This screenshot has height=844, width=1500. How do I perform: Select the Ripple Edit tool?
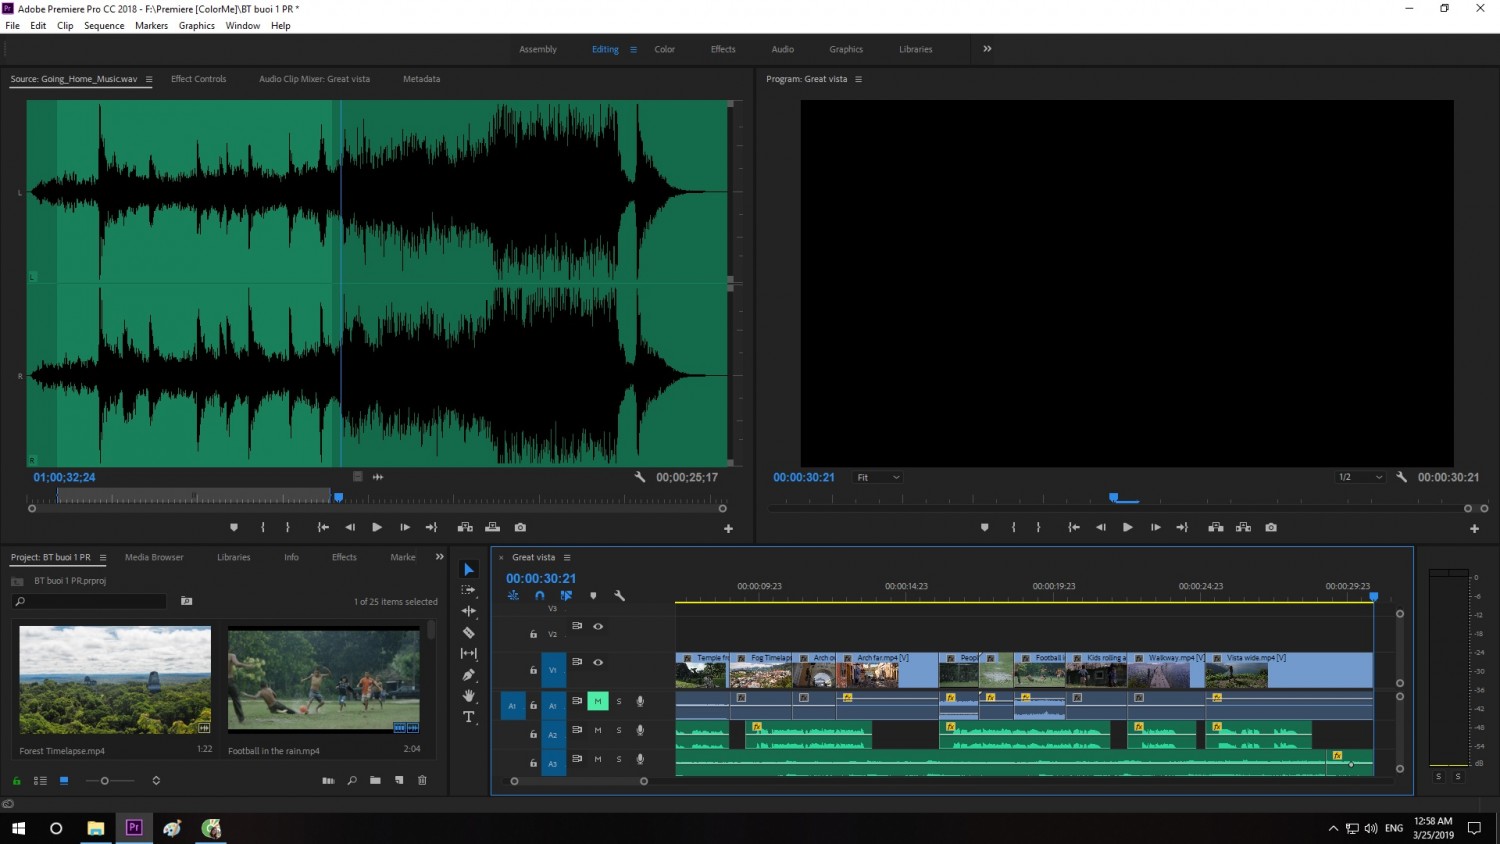(x=468, y=611)
